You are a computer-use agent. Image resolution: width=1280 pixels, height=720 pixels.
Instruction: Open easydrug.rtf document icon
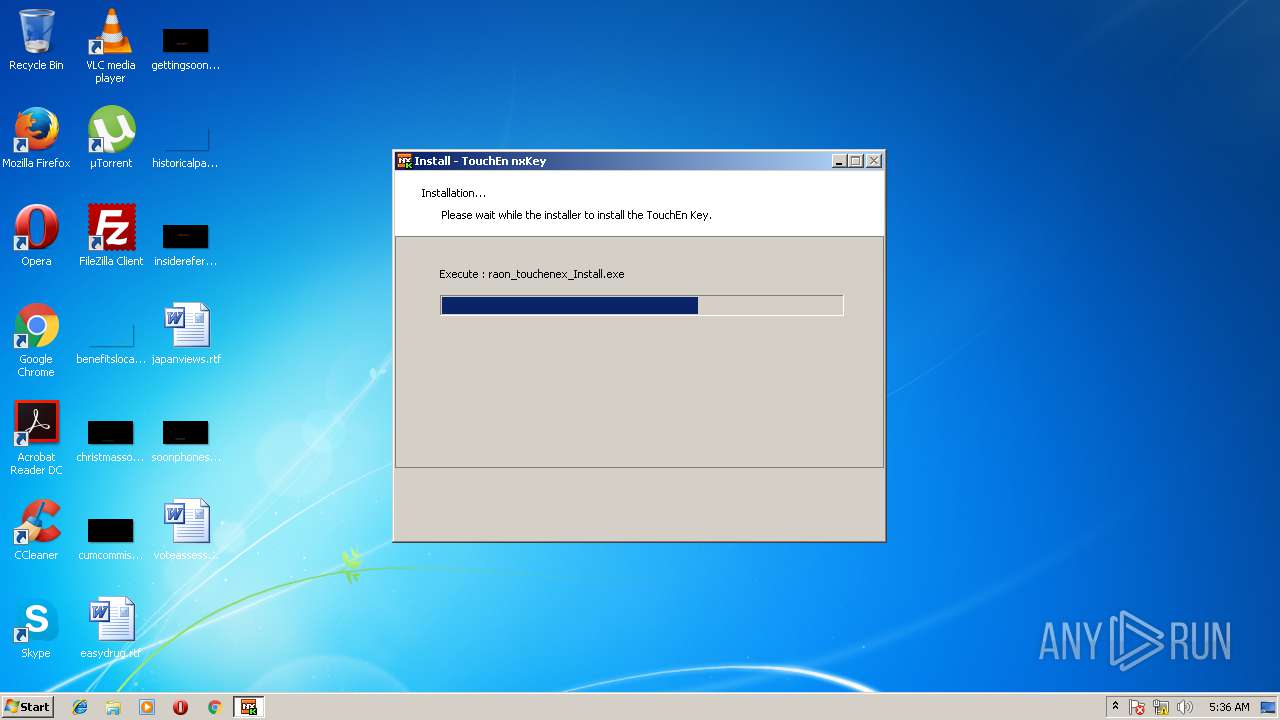point(110,628)
